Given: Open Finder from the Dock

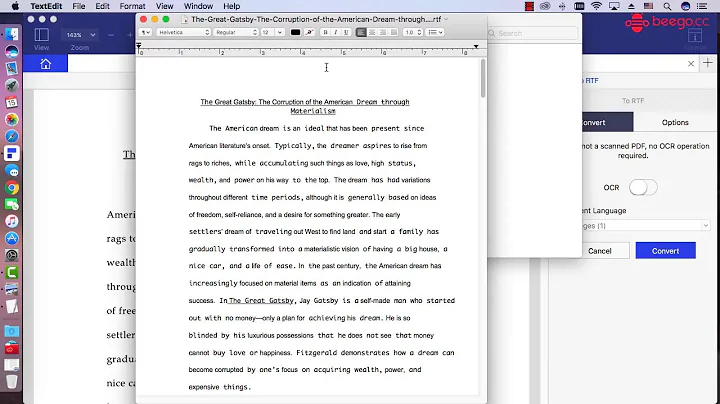Looking at the screenshot, I should (12, 34).
